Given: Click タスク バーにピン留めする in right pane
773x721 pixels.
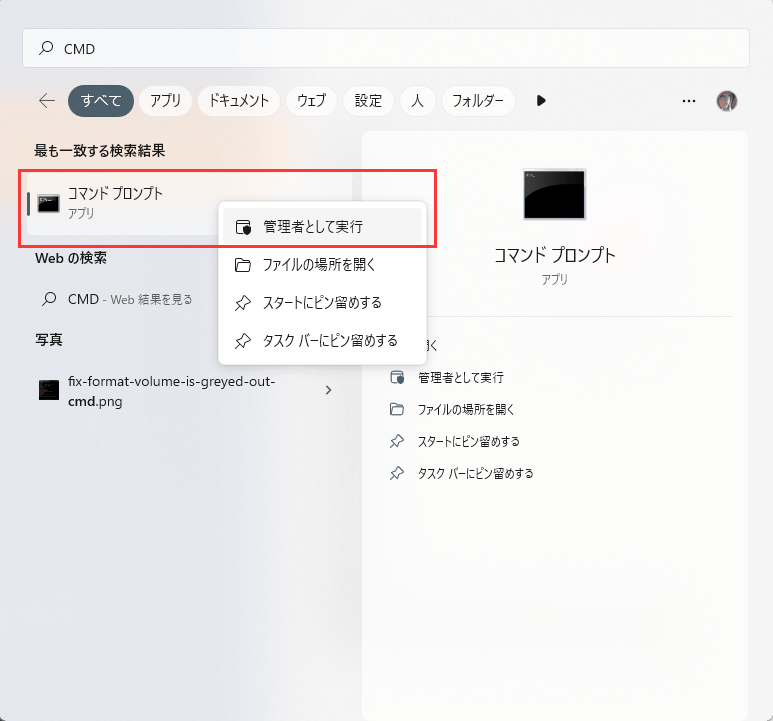Looking at the screenshot, I should 475,473.
